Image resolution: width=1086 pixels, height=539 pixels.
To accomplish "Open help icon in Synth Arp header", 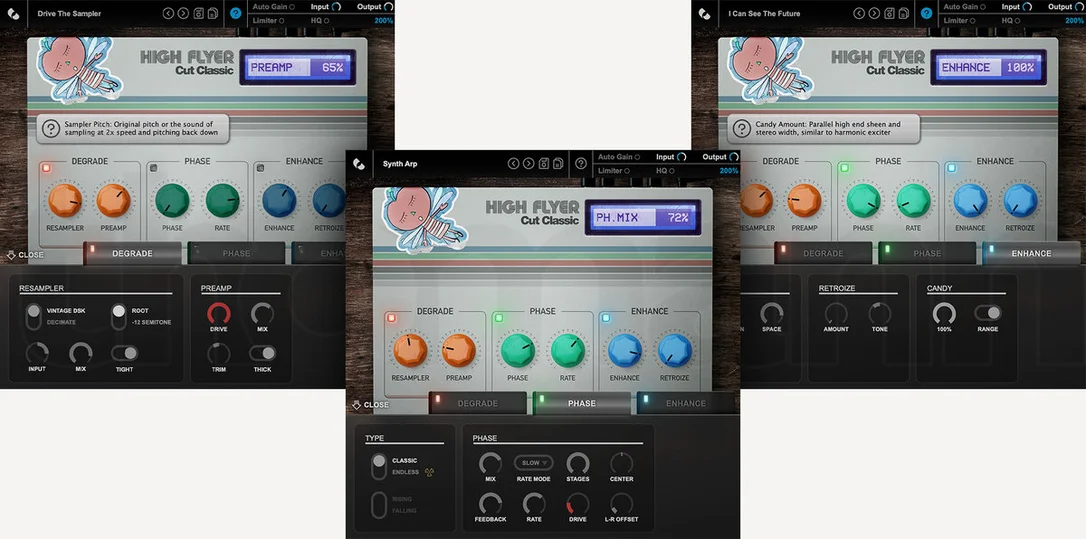I will point(581,164).
